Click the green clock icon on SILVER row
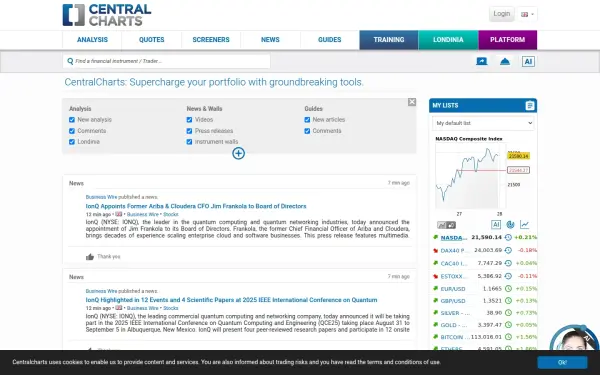The image size is (600, 375). (508, 313)
